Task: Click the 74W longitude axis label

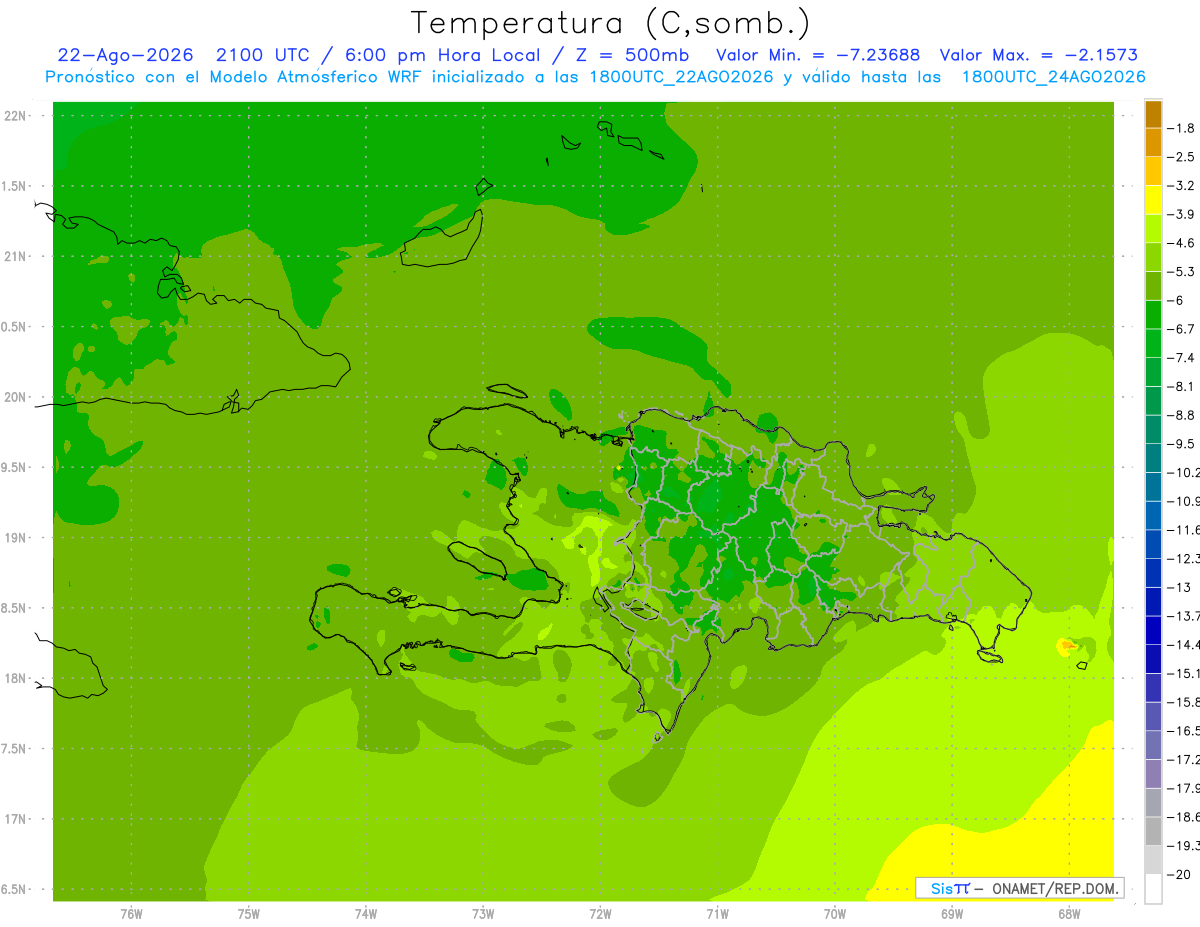Action: [x=366, y=914]
